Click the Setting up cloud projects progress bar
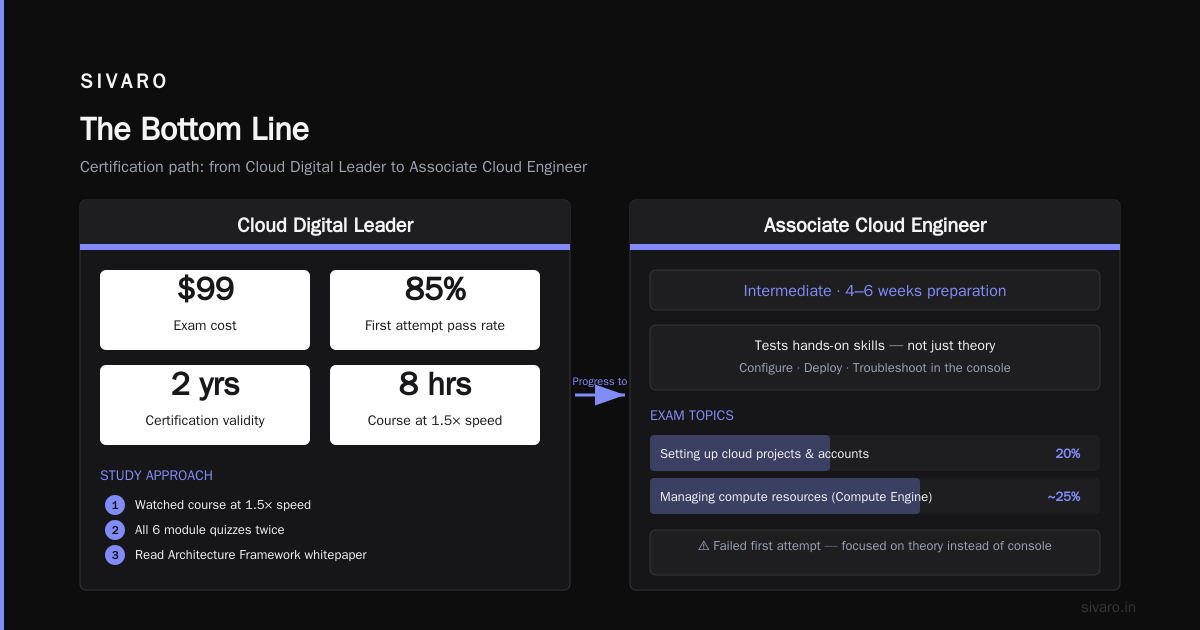 [875, 453]
